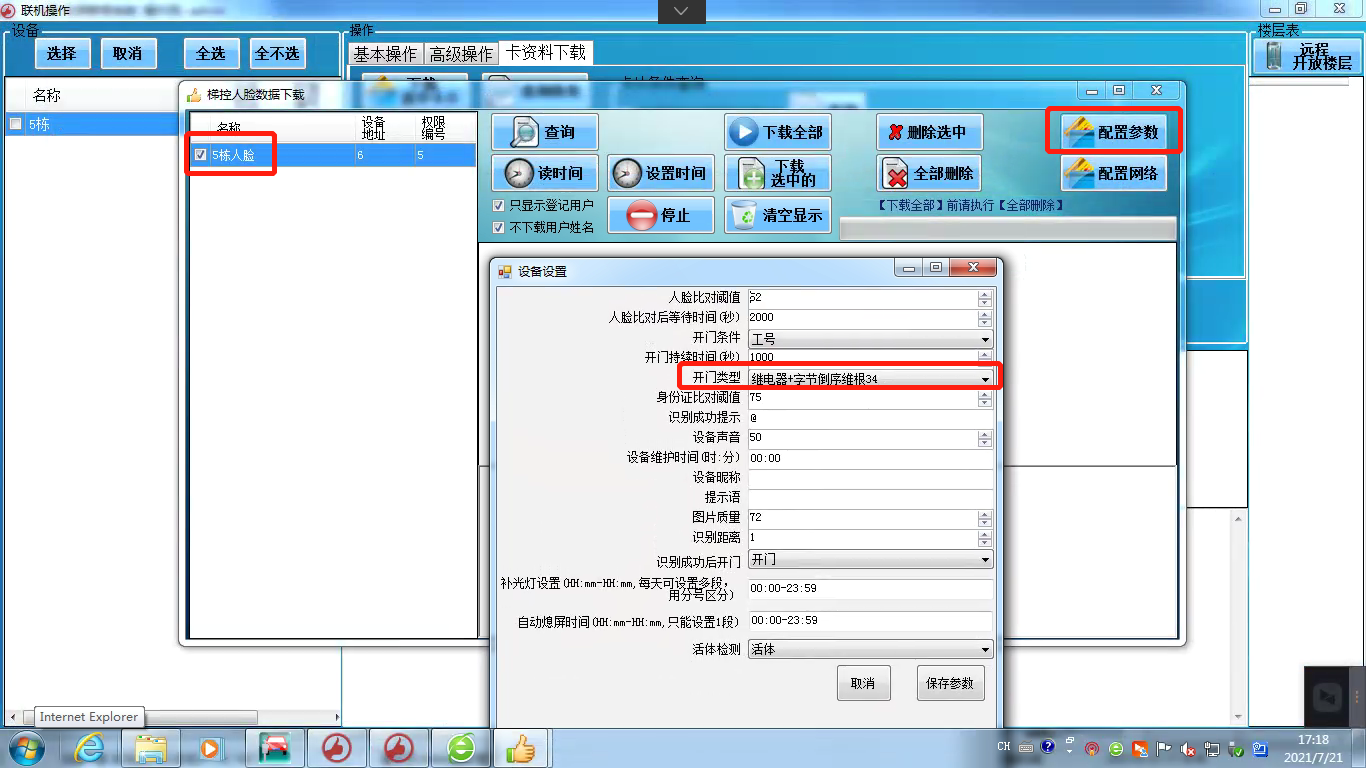Expand the 开门类型 dropdown
This screenshot has width=1366, height=768.
[985, 379]
